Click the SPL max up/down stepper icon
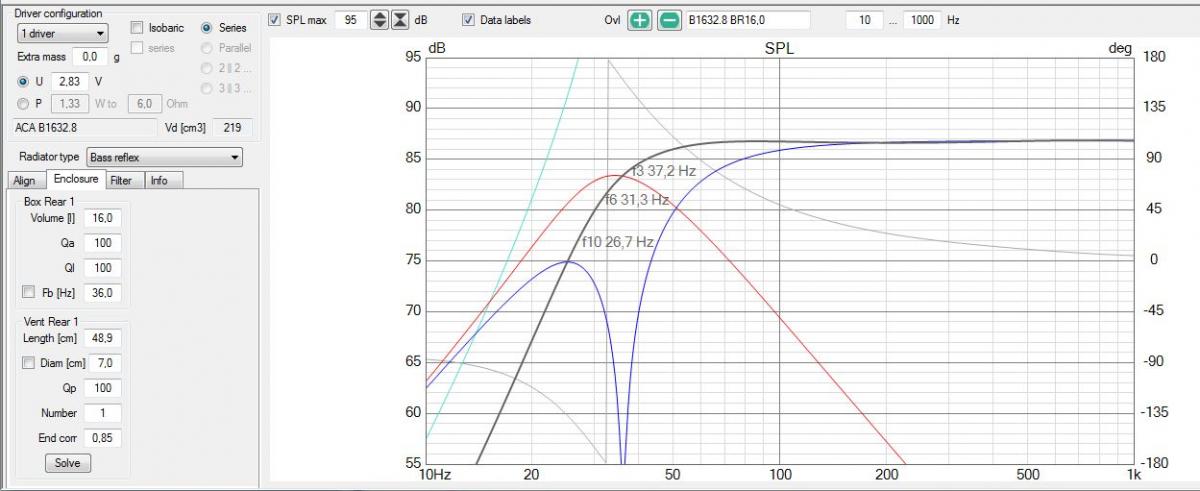Viewport: 1200px width, 491px height. coord(379,20)
